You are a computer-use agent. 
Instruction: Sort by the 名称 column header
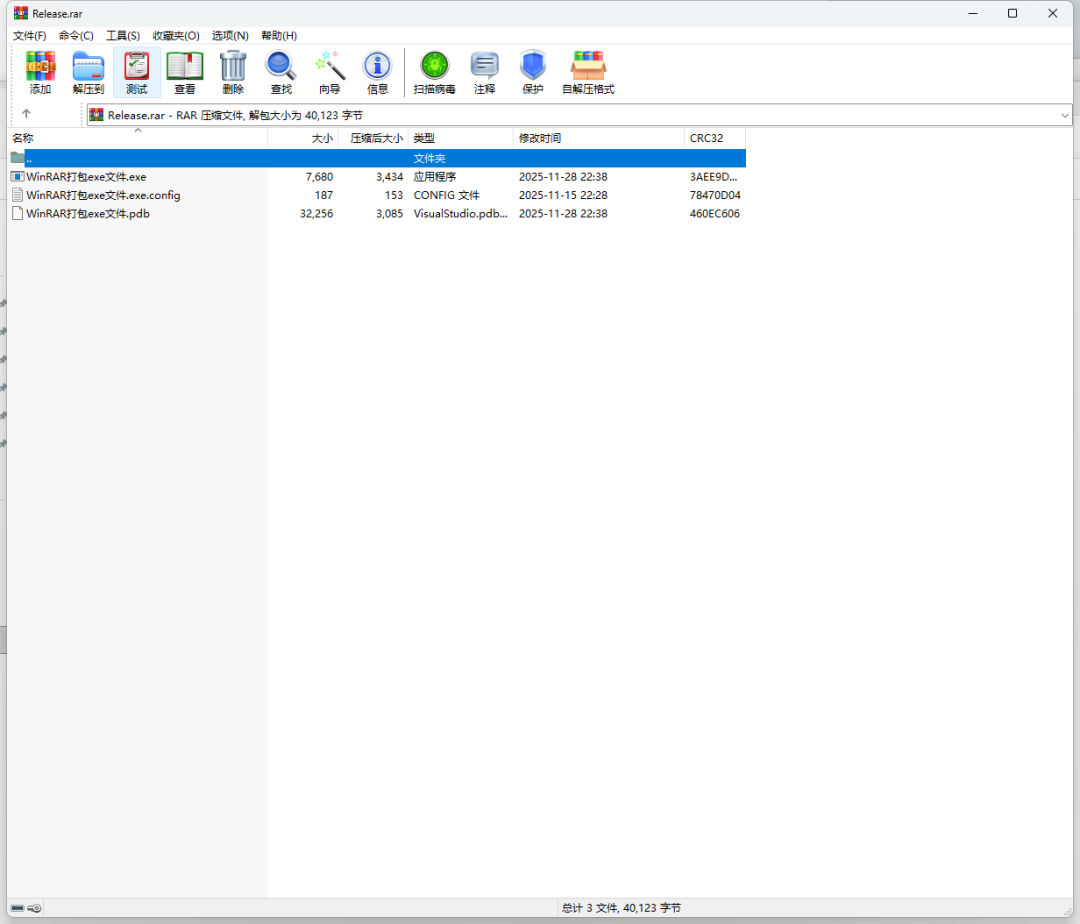pos(138,138)
